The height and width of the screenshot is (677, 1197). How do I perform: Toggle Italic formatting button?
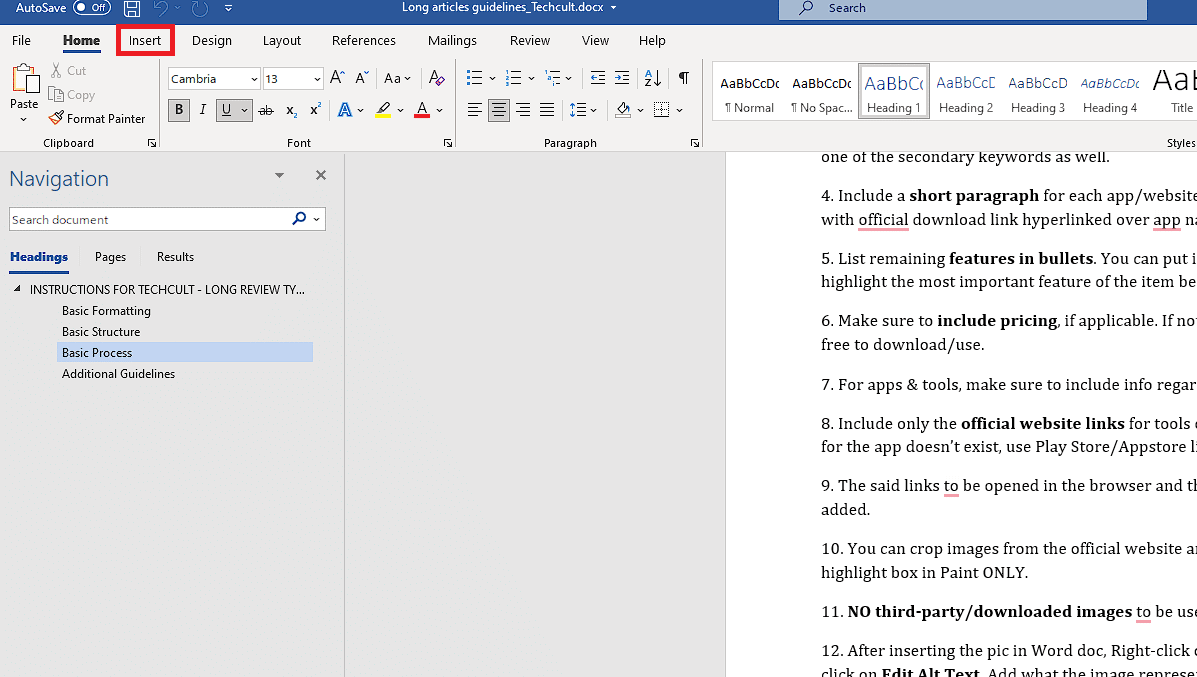pos(203,110)
